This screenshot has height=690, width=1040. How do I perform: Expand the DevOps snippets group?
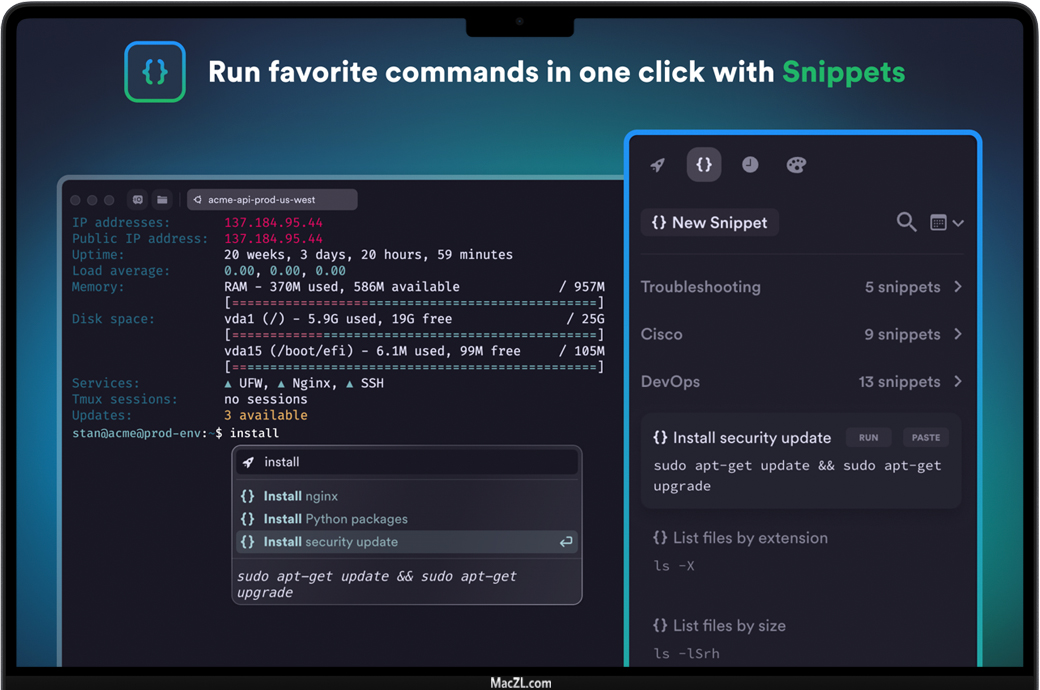pyautogui.click(x=801, y=382)
